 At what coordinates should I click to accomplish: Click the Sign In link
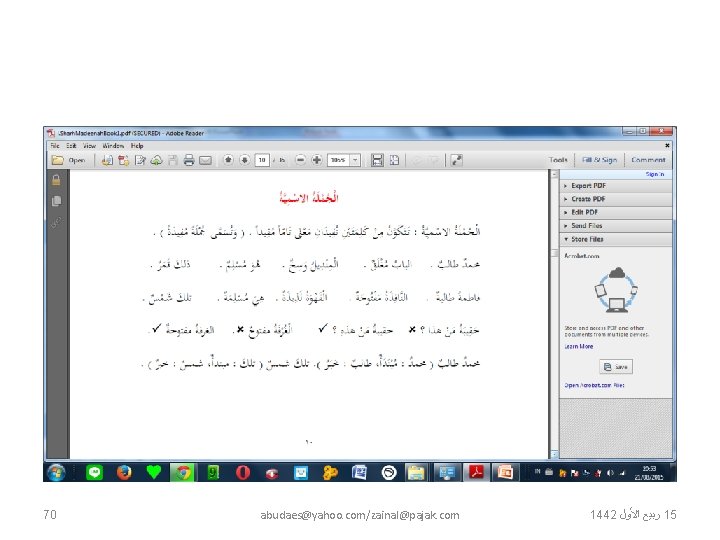[655, 174]
